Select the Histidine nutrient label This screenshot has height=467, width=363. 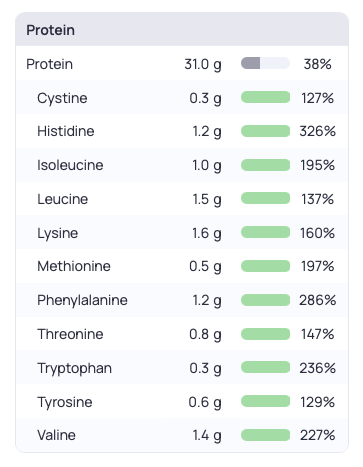66,131
